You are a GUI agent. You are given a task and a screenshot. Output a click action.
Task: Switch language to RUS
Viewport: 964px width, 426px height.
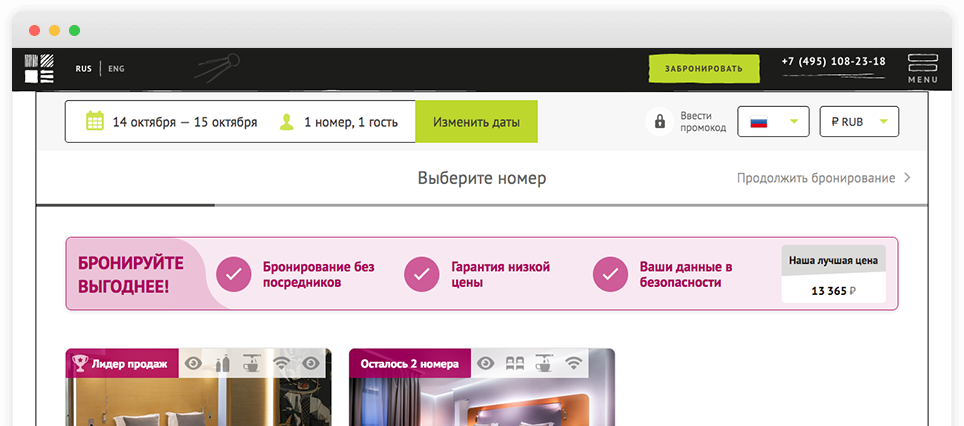84,69
